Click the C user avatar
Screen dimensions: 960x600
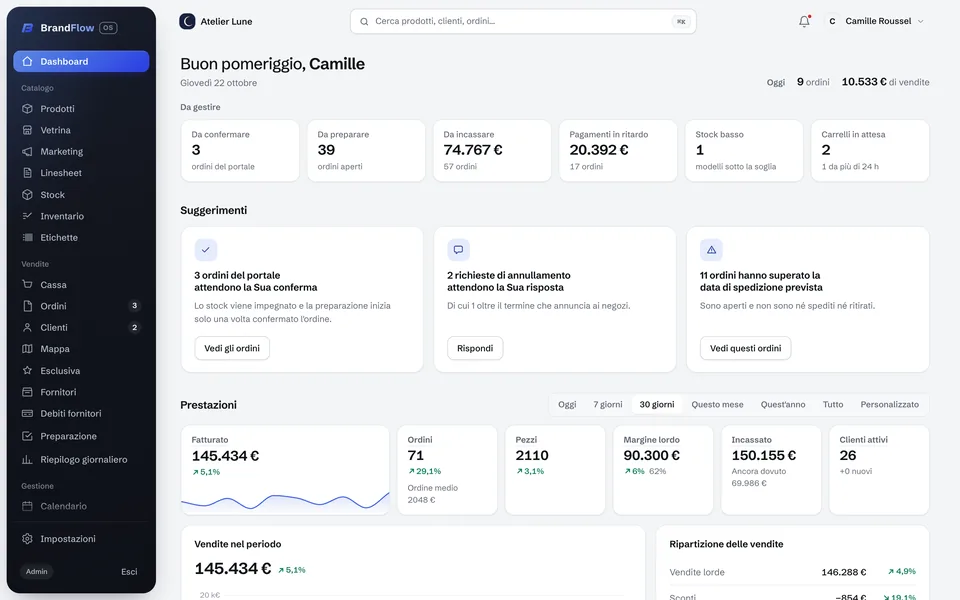832,21
